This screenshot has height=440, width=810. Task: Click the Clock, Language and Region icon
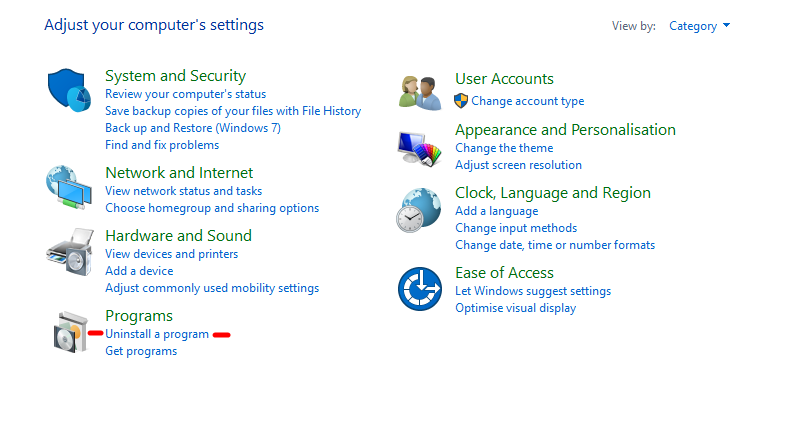click(419, 210)
